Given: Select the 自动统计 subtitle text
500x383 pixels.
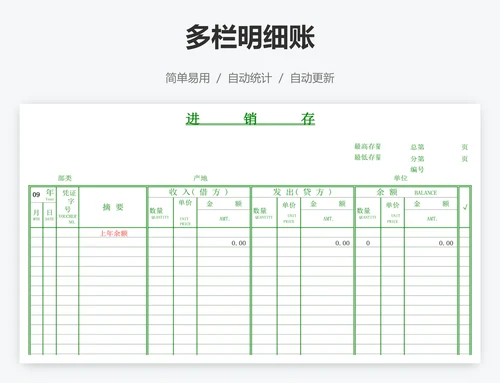Looking at the screenshot, I should (x=250, y=78).
